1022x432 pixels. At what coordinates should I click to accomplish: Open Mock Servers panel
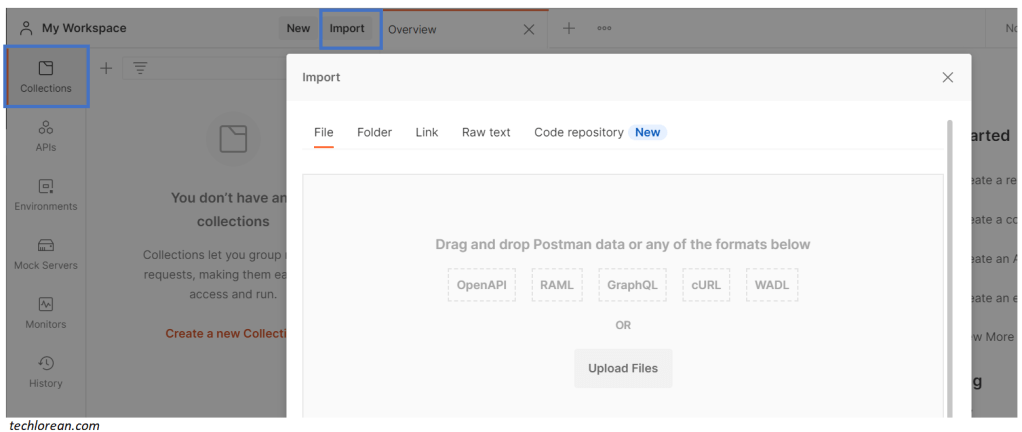pos(46,254)
